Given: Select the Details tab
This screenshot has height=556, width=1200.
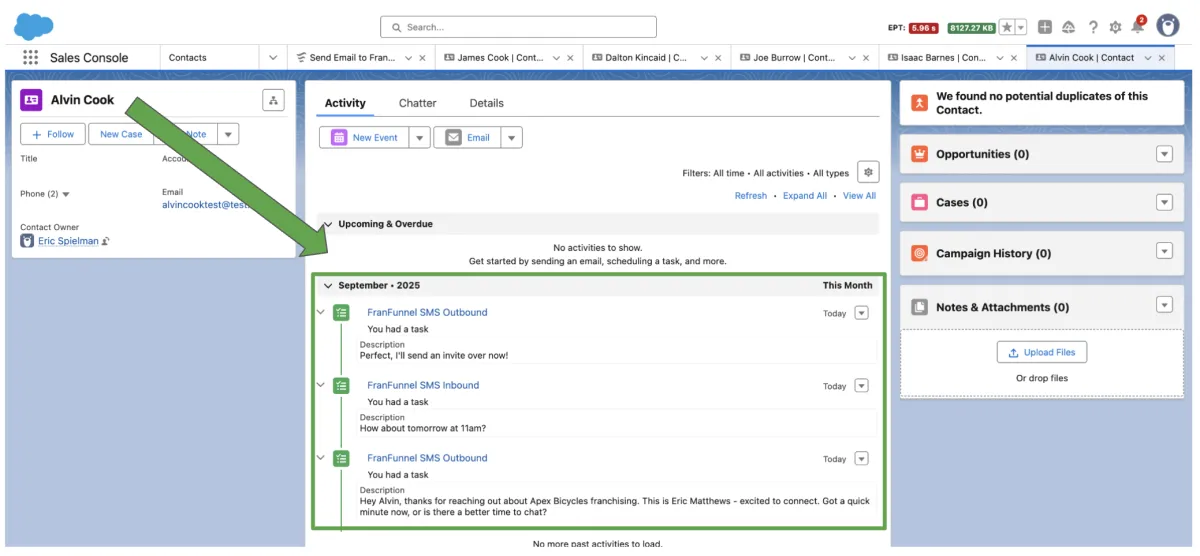Looking at the screenshot, I should [x=487, y=103].
